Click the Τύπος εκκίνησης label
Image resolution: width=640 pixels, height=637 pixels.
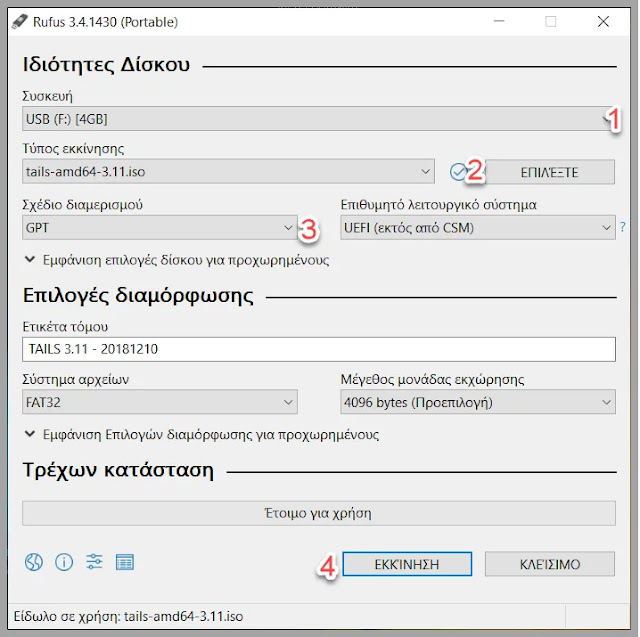[x=73, y=149]
